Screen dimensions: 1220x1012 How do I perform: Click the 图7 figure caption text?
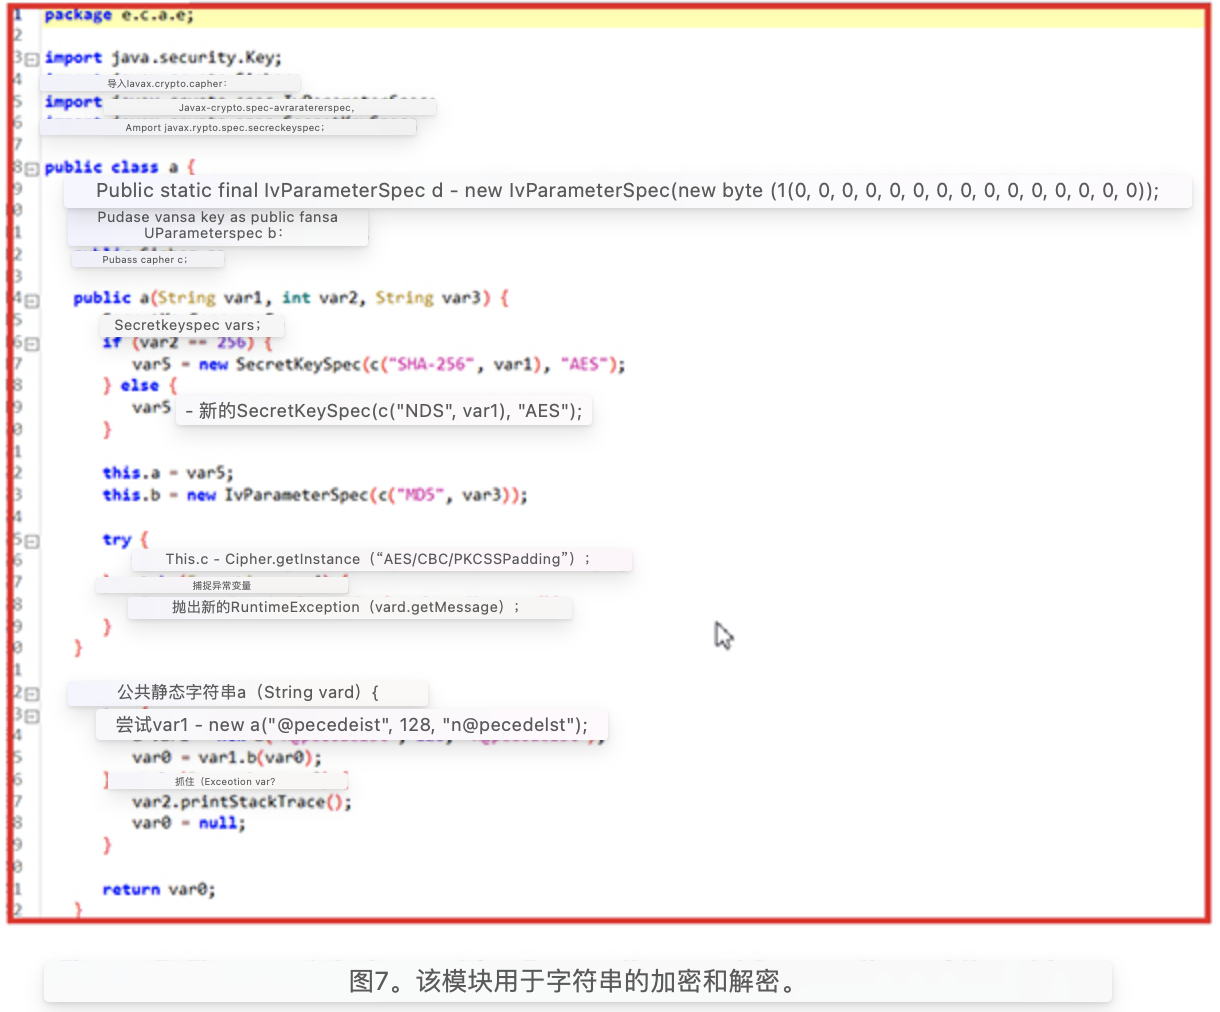[x=577, y=981]
